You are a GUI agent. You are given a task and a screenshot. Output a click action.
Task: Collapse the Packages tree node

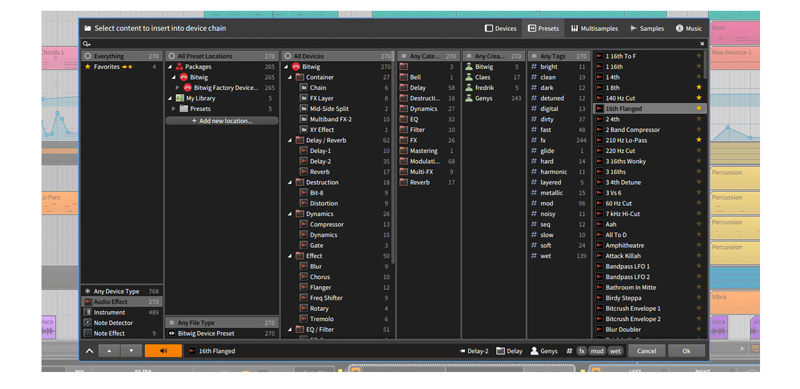coord(170,67)
